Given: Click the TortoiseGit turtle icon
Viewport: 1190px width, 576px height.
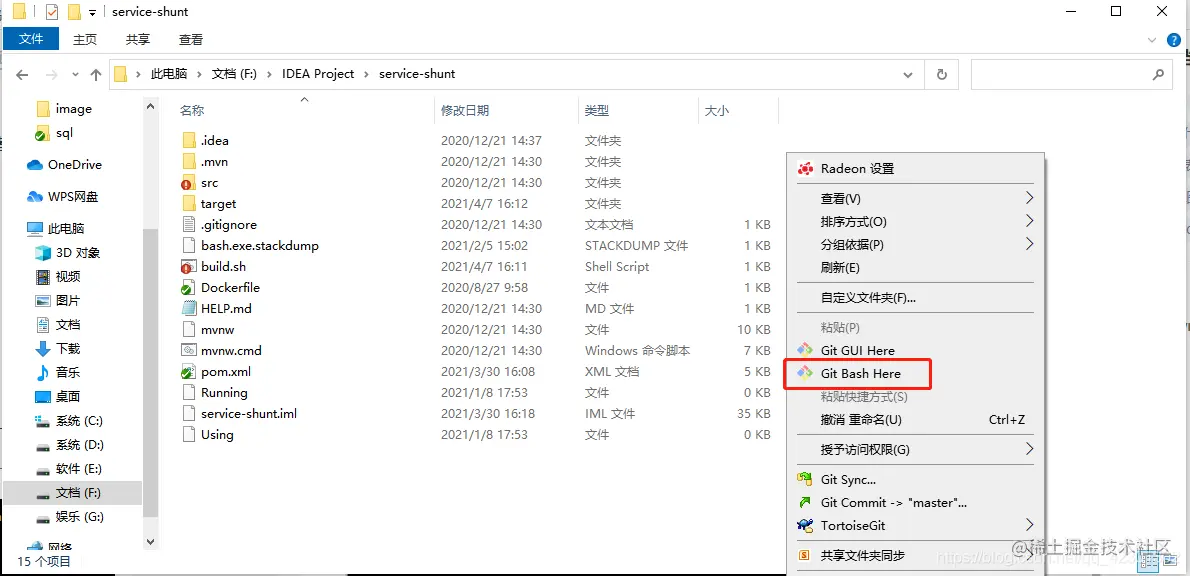Looking at the screenshot, I should tap(803, 525).
